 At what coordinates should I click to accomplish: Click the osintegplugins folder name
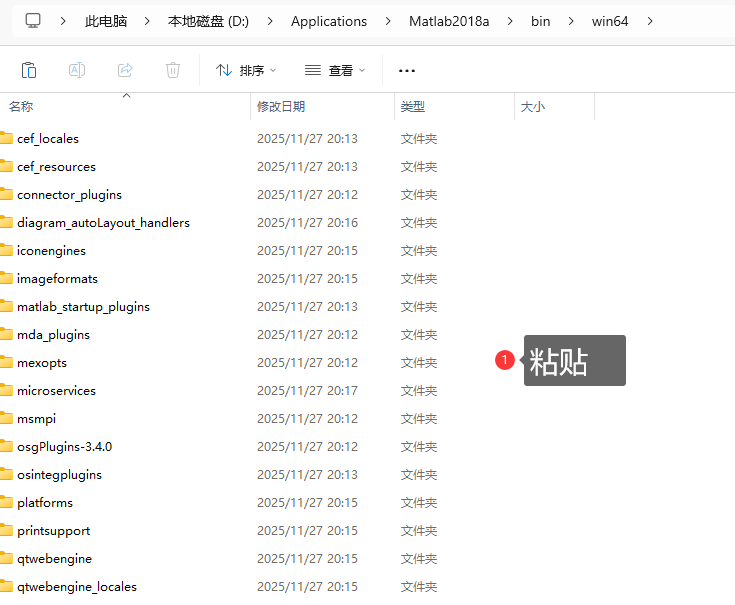pyautogui.click(x=60, y=475)
